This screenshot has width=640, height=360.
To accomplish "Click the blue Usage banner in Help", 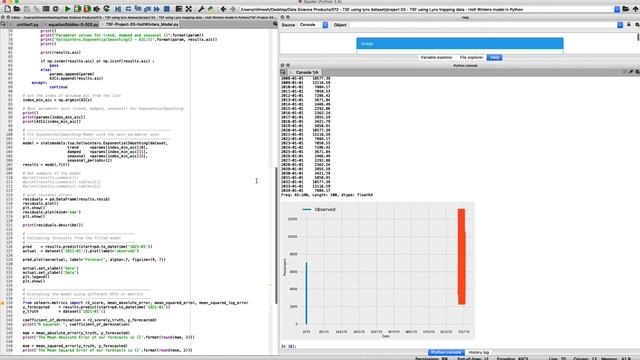I will click(x=460, y=43).
